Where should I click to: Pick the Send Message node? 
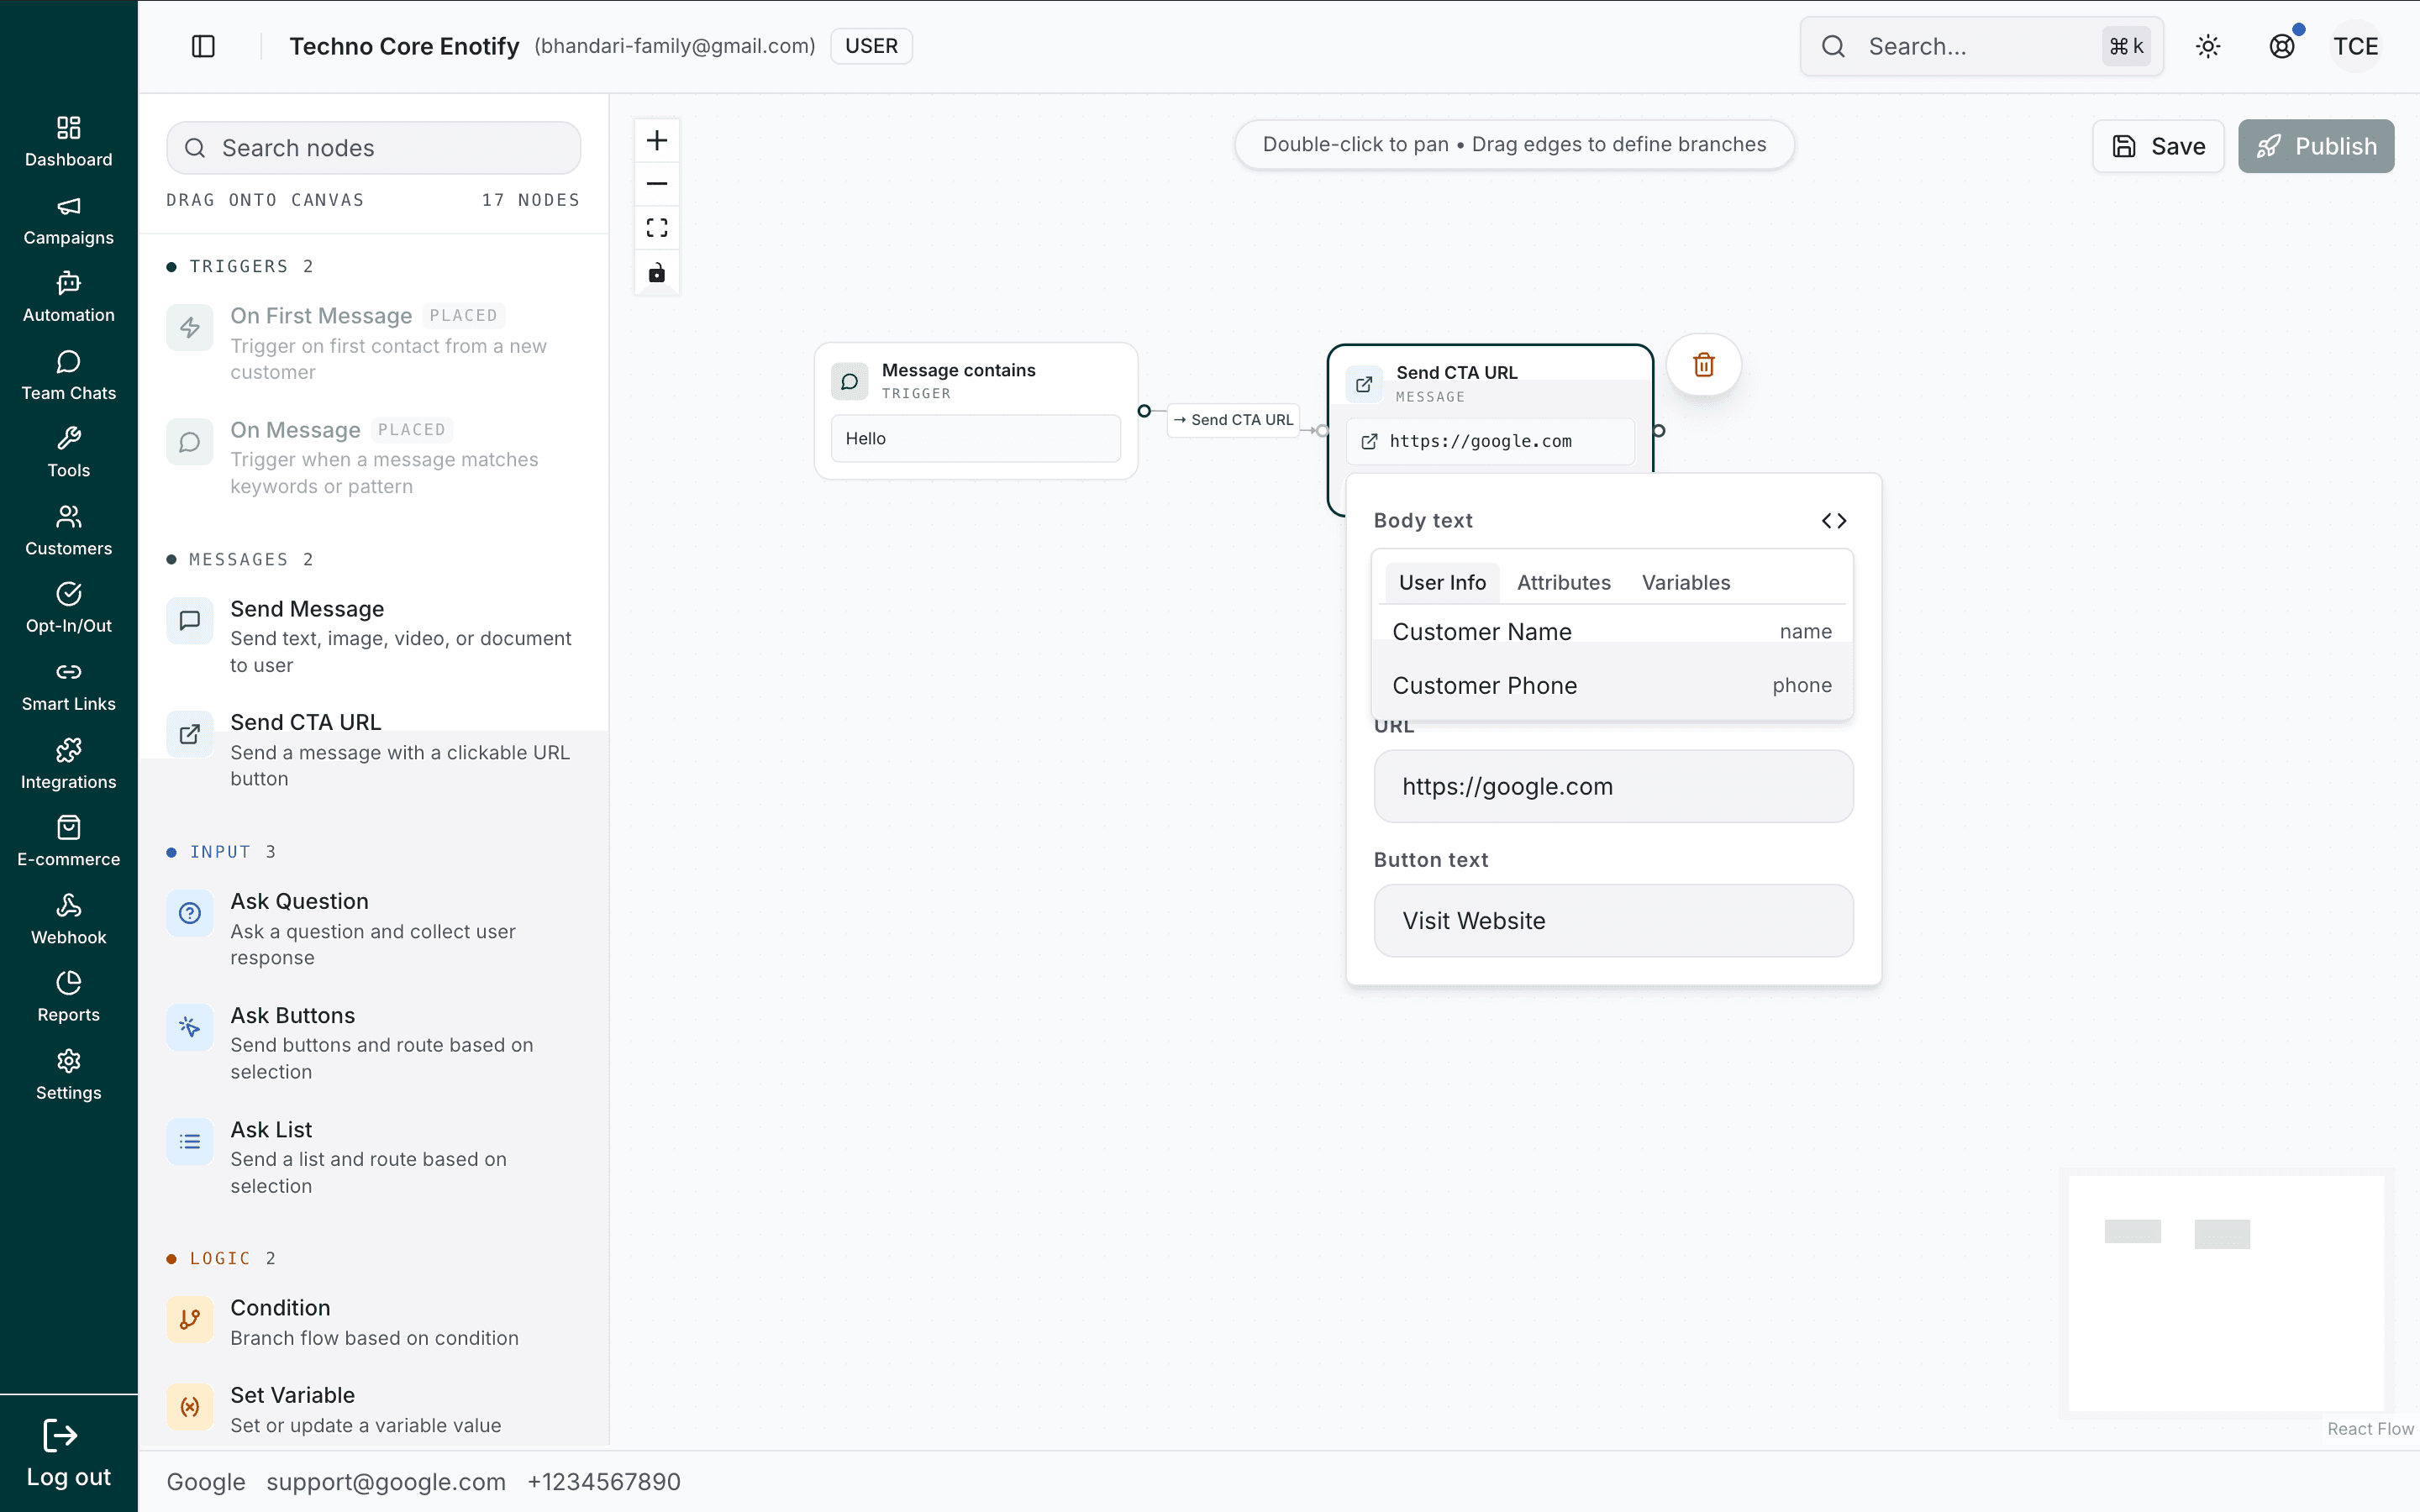coord(373,636)
